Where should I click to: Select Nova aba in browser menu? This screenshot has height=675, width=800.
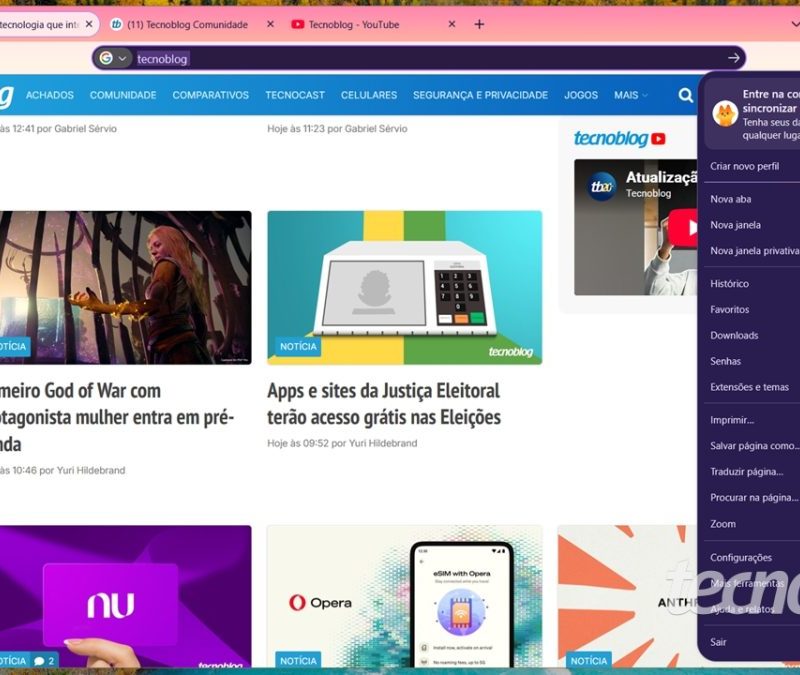pyautogui.click(x=731, y=199)
